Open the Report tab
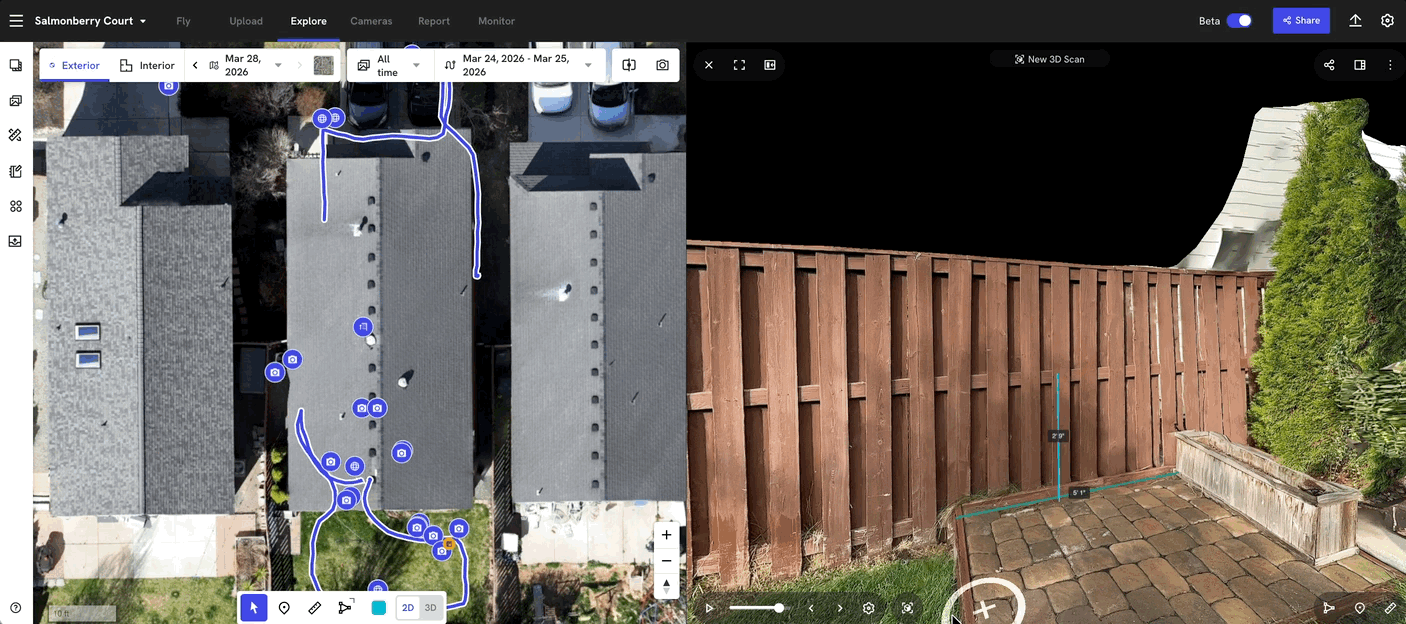This screenshot has width=1406, height=624. click(x=434, y=21)
